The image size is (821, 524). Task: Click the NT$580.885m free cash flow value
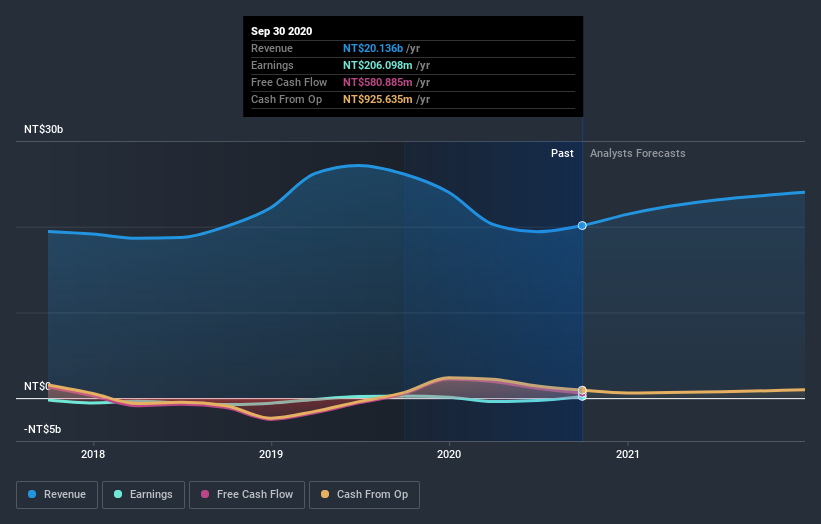[378, 82]
